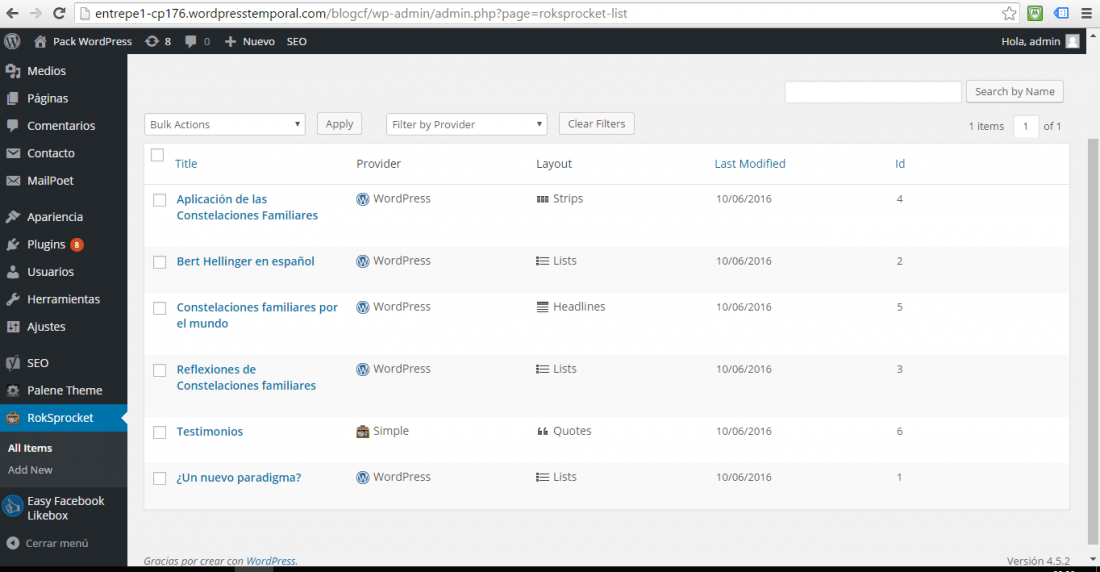Open the Bulk Actions dropdown
This screenshot has width=1100, height=572.
point(224,124)
